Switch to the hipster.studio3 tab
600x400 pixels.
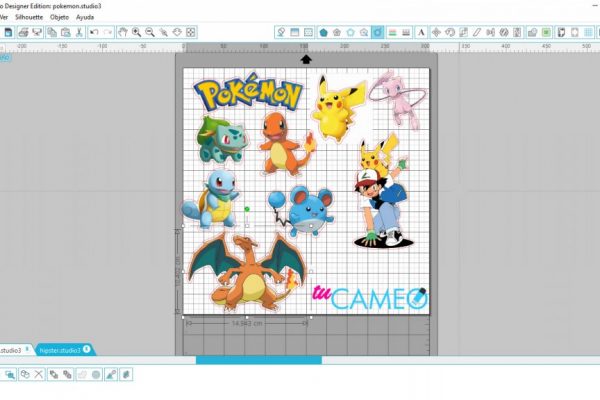(x=60, y=350)
